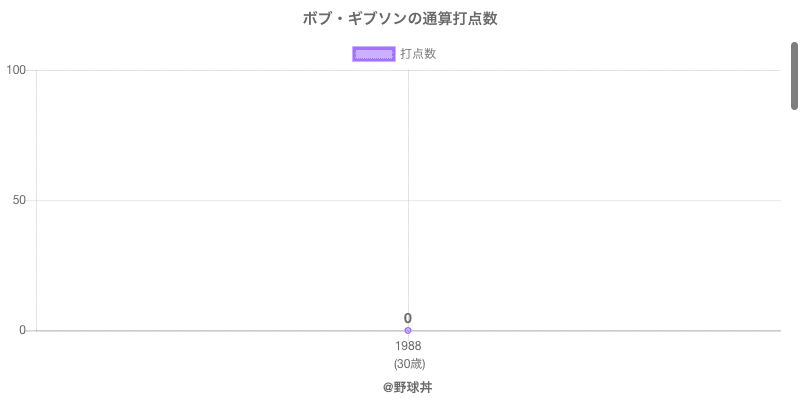
Task: Click the chart title ボブ・ギブソンの通算打点数
Action: pyautogui.click(x=400, y=19)
